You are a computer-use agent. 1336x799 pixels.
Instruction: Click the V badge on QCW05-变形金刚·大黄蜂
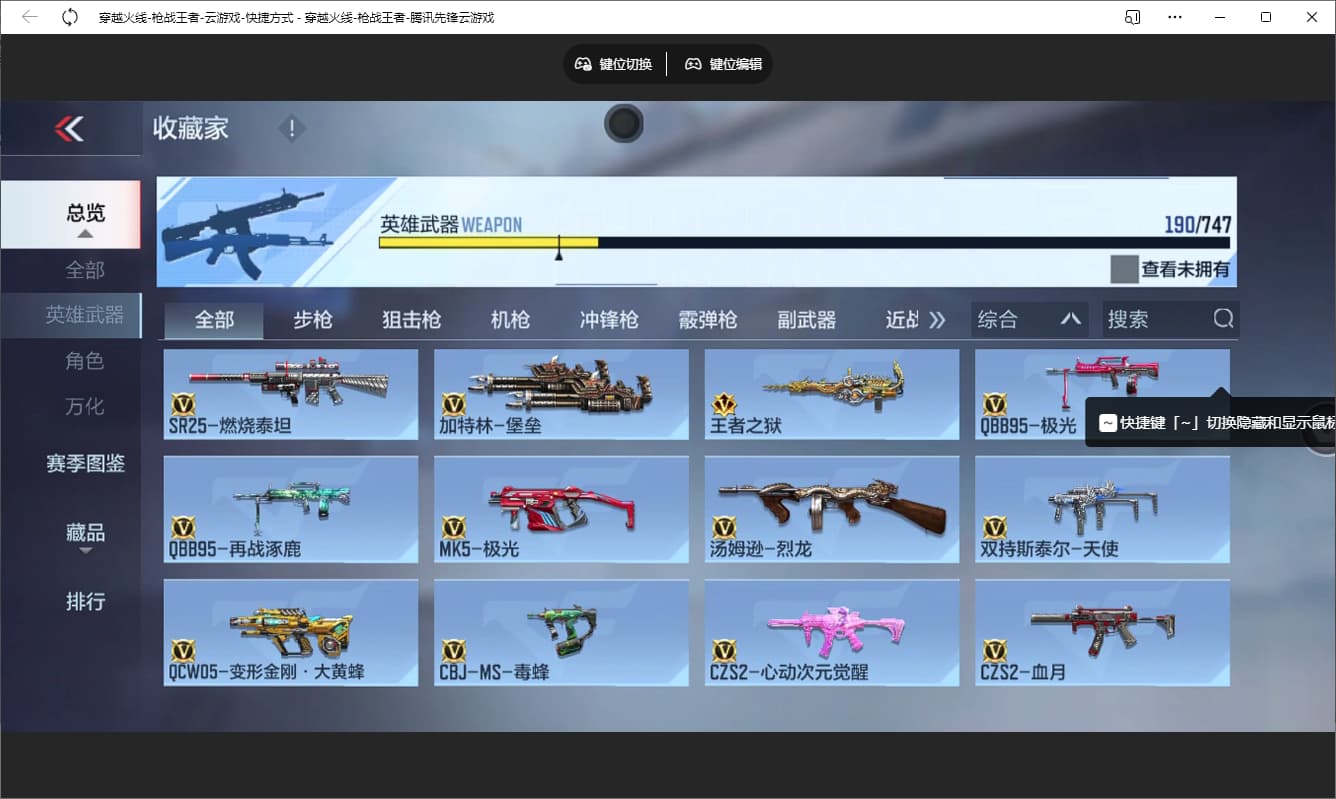coord(183,651)
